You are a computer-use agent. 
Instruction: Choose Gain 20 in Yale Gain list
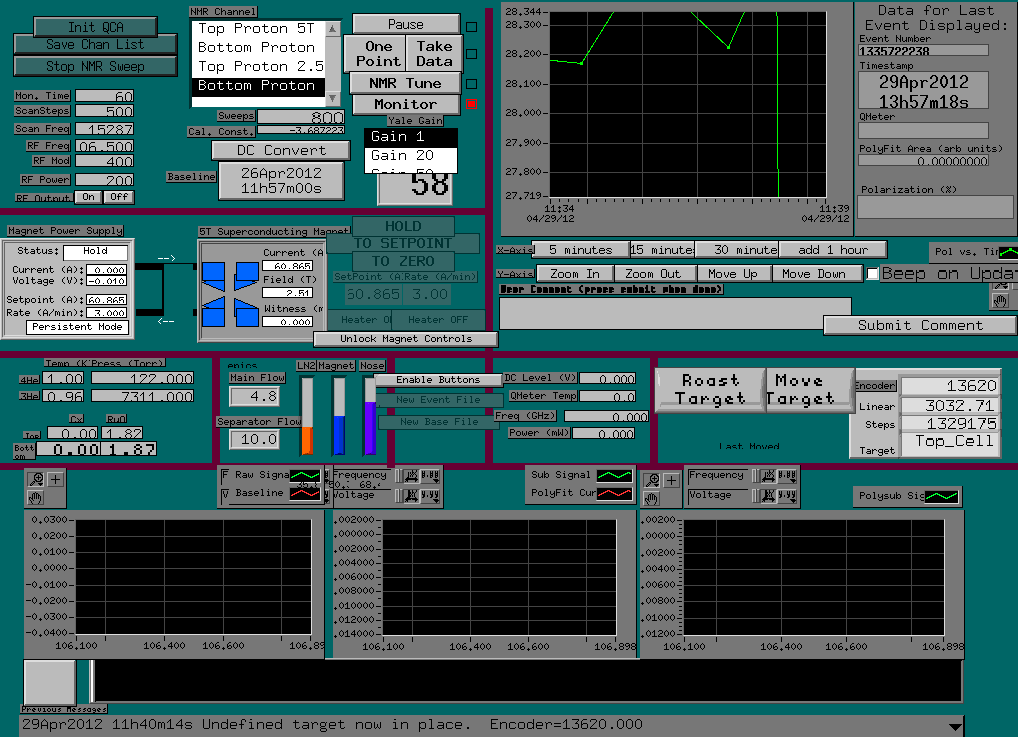(411, 155)
